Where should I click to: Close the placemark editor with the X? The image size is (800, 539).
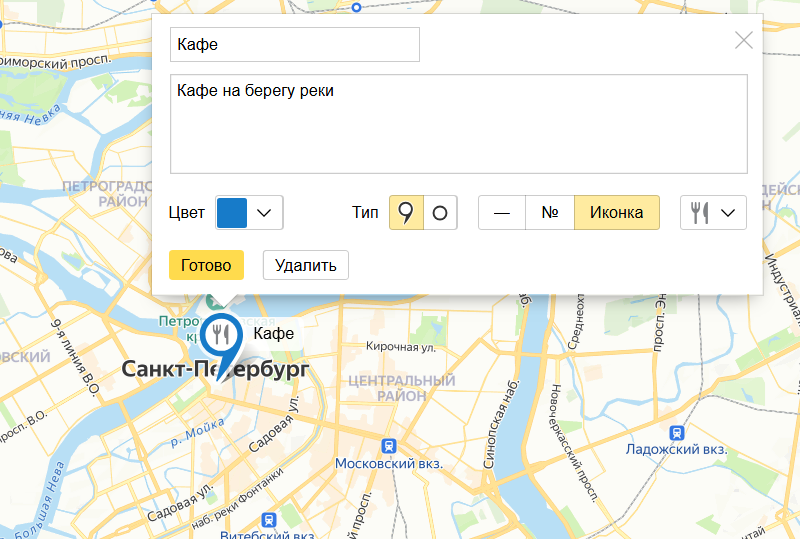tap(744, 40)
